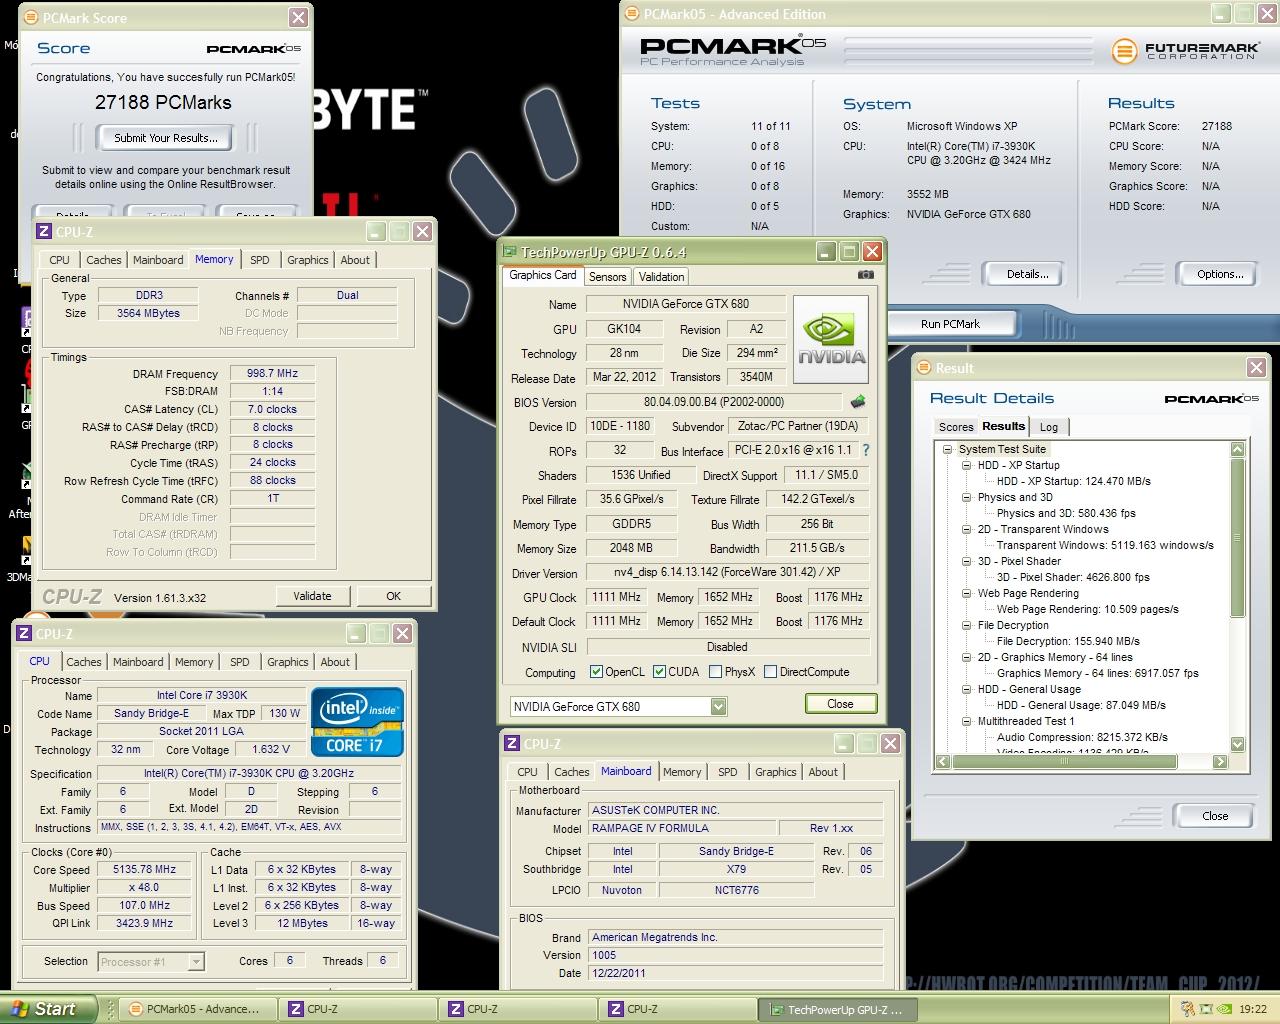Click the BIOS Version field in GPU-Z
The image size is (1280, 1024).
(714, 402)
